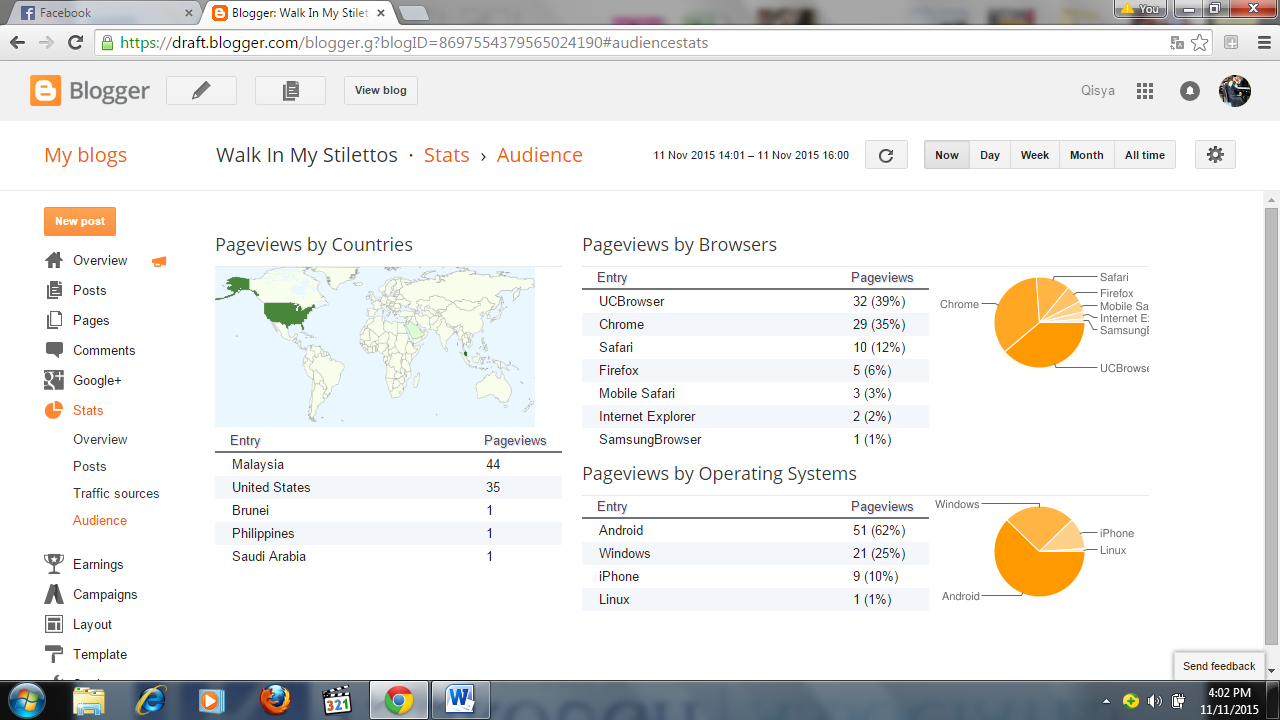Click the Audience breadcrumb link
1280x720 pixels.
coord(540,155)
